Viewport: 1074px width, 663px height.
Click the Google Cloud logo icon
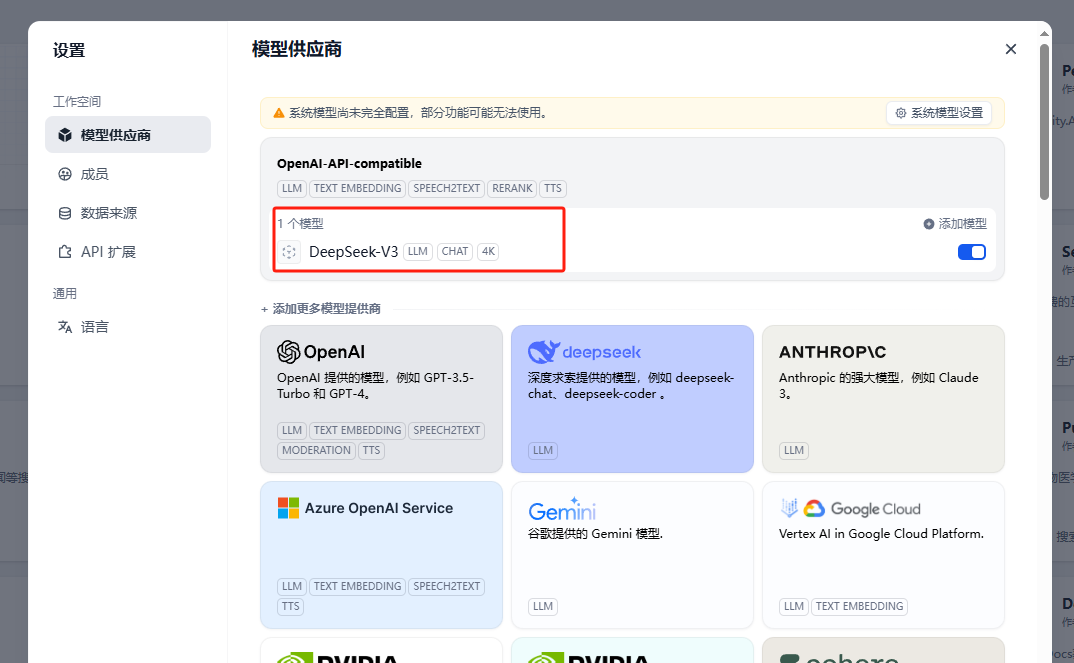tap(814, 508)
